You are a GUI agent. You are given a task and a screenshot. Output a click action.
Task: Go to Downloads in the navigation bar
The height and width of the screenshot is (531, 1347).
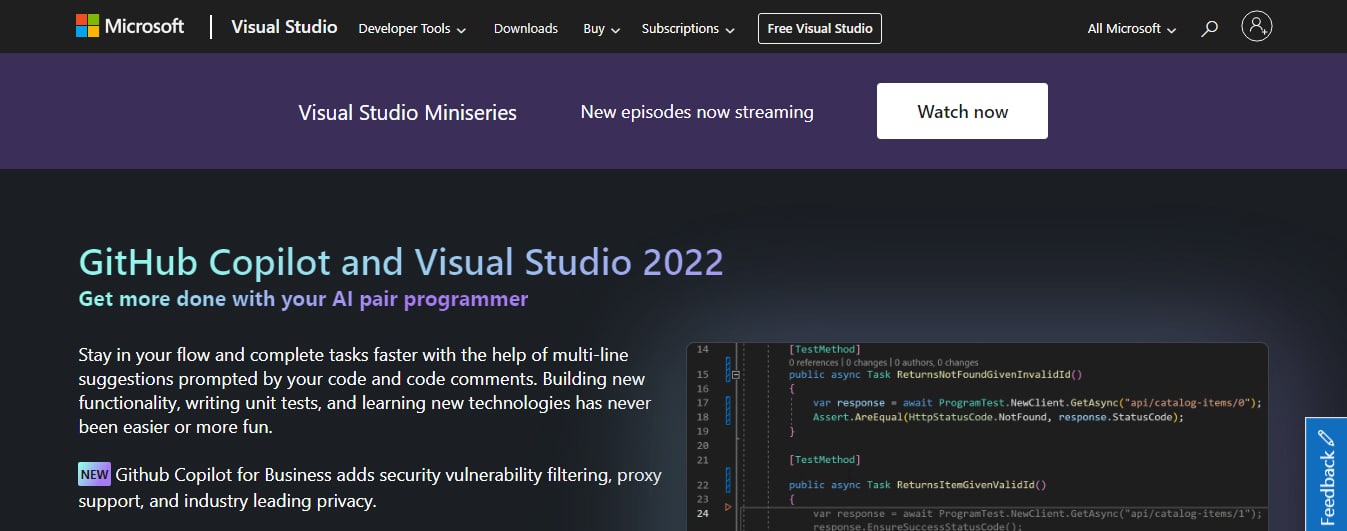525,29
